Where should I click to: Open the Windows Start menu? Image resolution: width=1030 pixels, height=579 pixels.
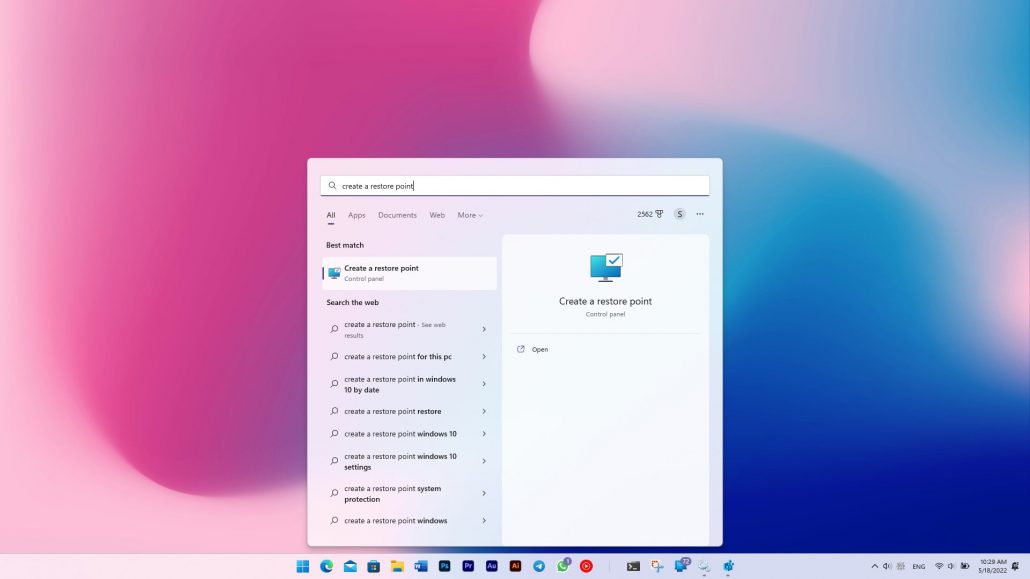pos(303,566)
